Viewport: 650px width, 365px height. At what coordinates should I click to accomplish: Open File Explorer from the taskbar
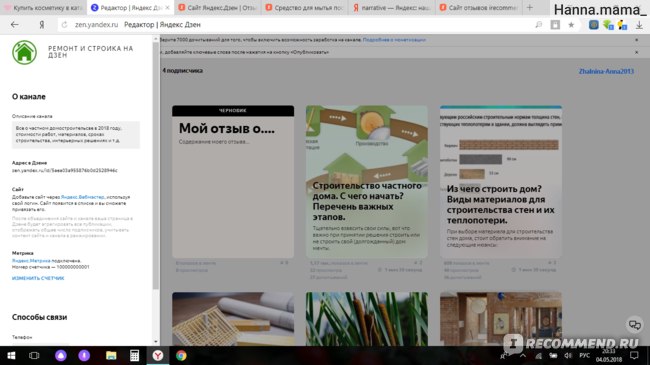pos(111,355)
